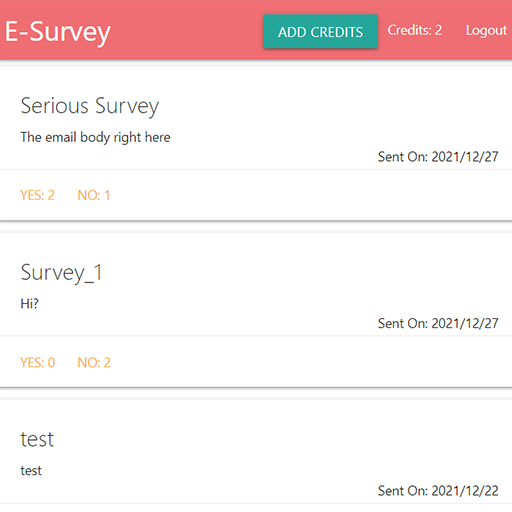Click the 'test' survey body text
Viewport: 512px width, 512px height.
(x=31, y=471)
